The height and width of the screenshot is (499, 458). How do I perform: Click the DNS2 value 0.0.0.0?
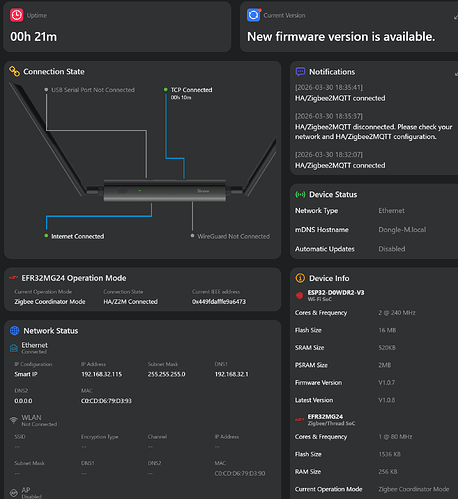click(x=23, y=401)
